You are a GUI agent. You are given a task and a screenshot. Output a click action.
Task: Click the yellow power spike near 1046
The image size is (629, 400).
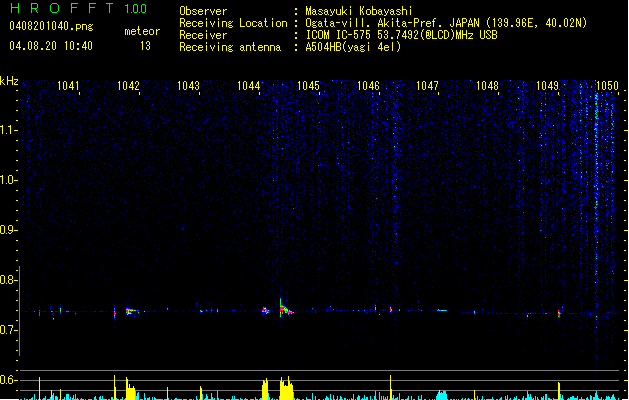(x=390, y=388)
